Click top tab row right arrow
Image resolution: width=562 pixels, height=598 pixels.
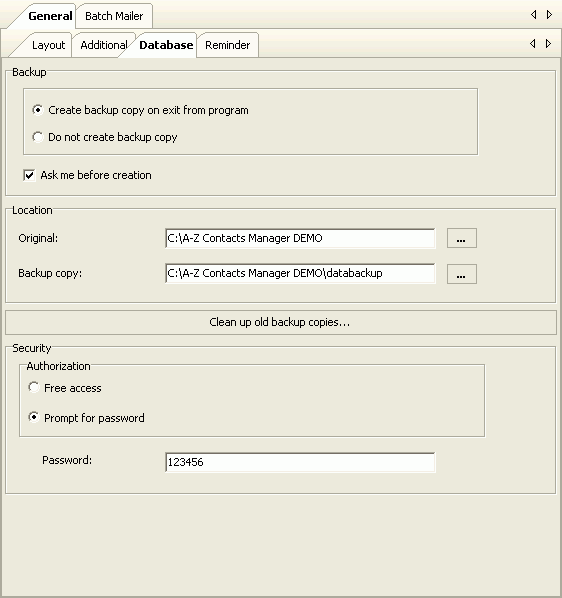[549, 14]
